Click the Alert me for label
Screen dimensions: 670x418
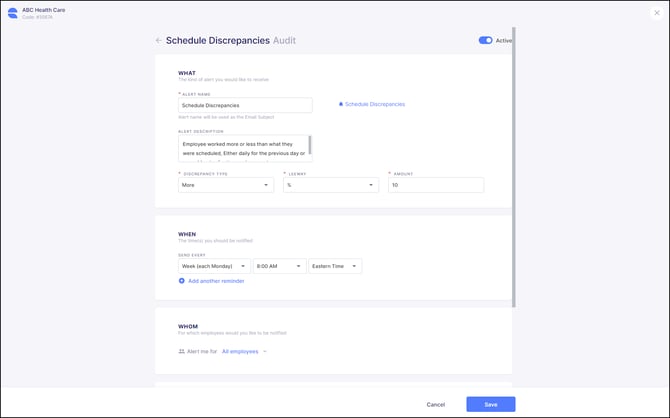(202, 351)
